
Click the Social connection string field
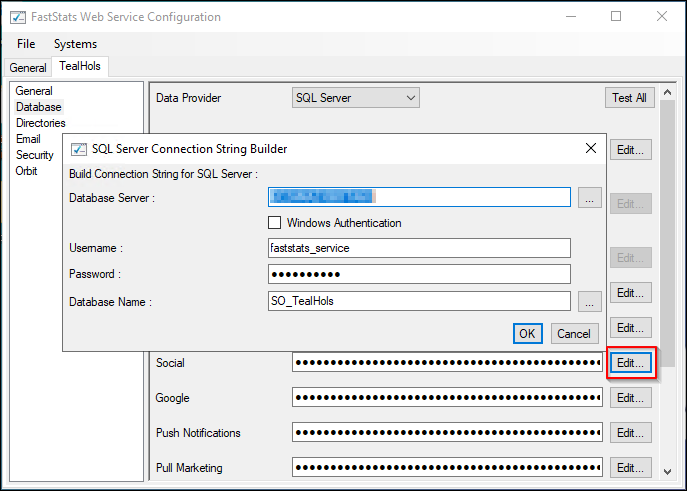447,363
